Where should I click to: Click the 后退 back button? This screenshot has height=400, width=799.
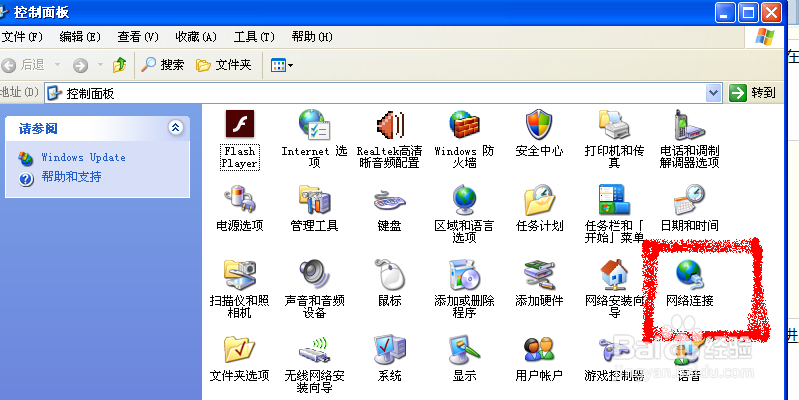coord(23,65)
